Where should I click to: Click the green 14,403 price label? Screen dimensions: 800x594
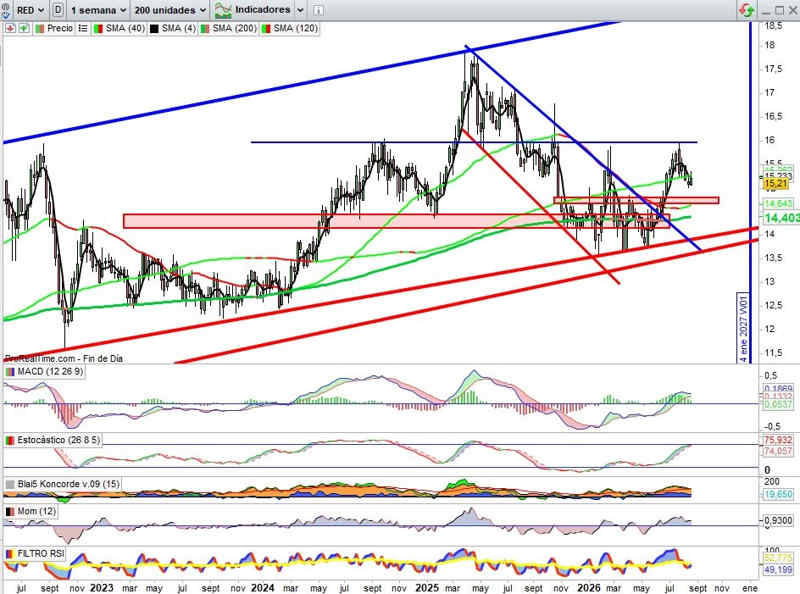pos(781,218)
